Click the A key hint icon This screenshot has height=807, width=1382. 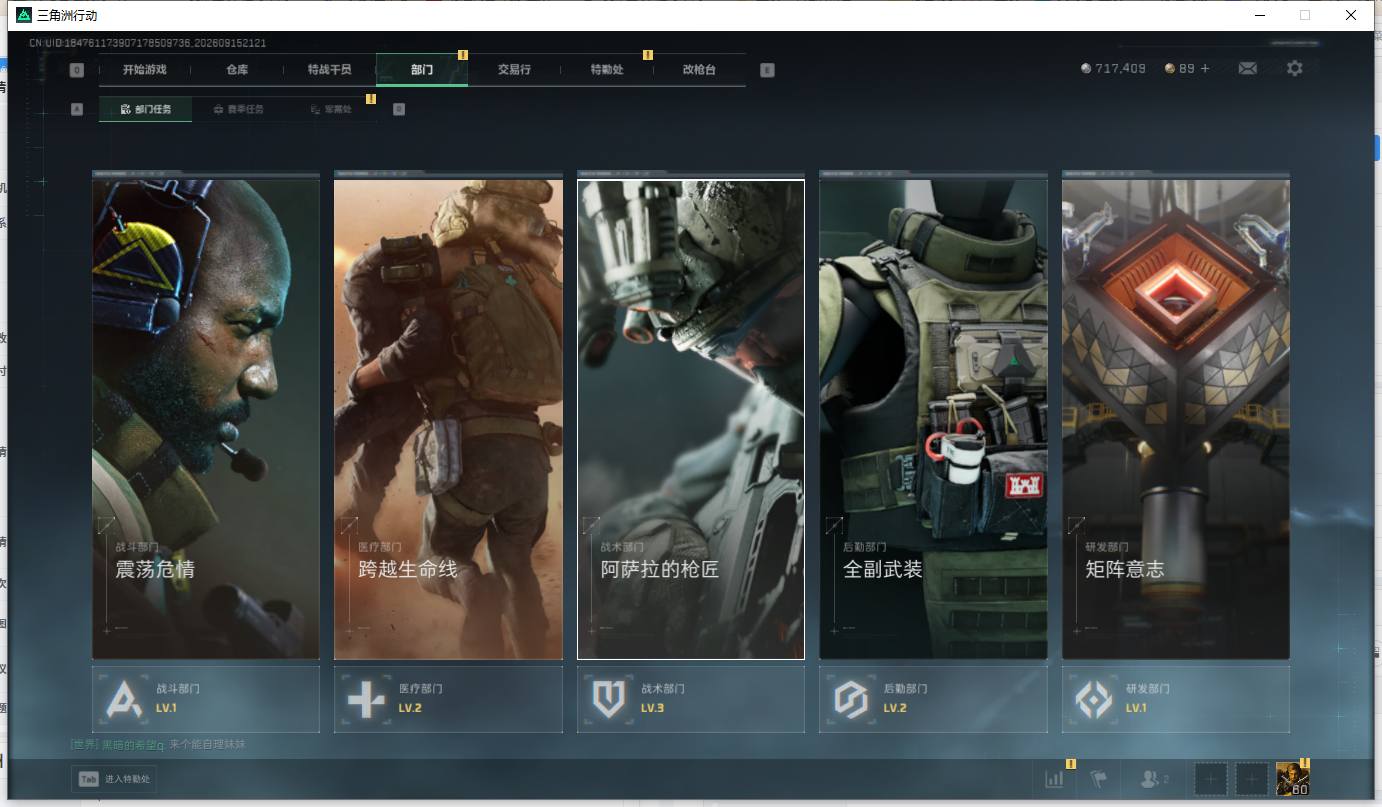[77, 109]
